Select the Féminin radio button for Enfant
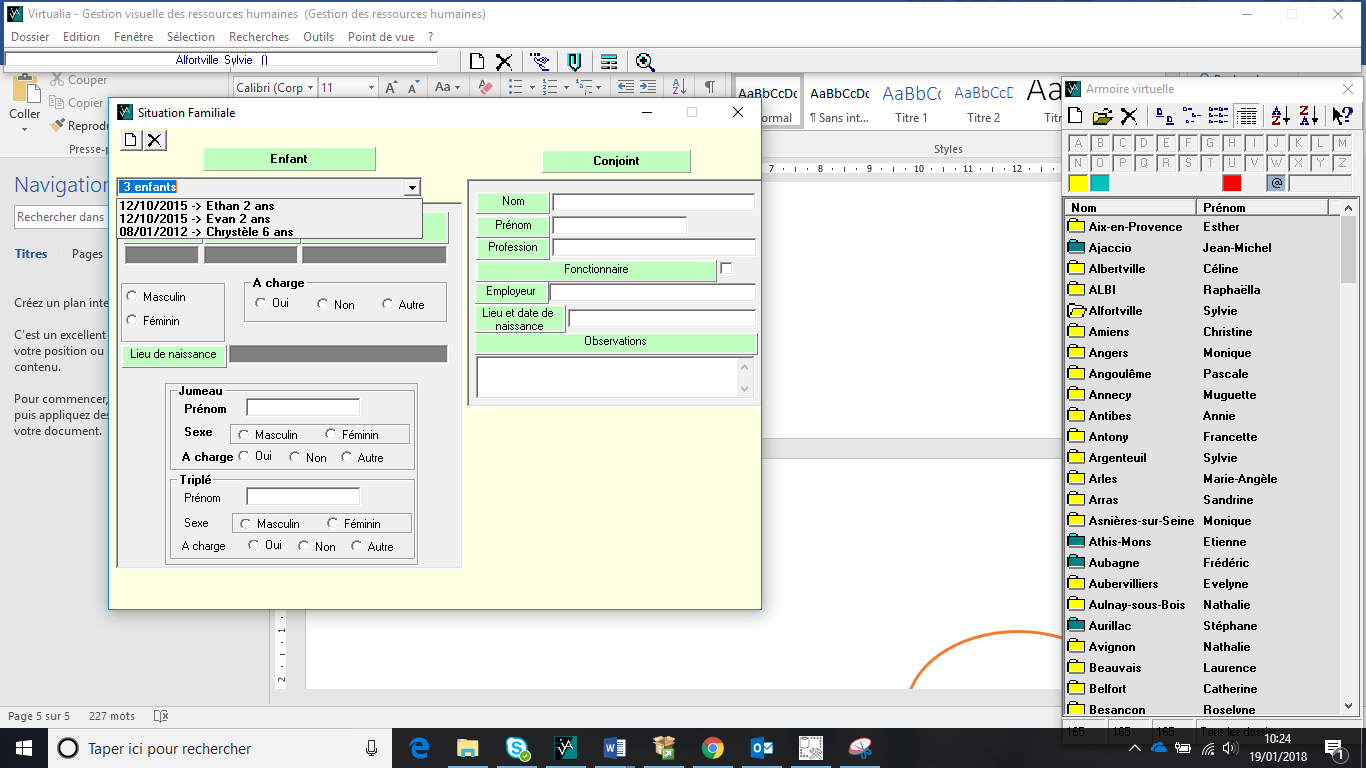 [132, 320]
